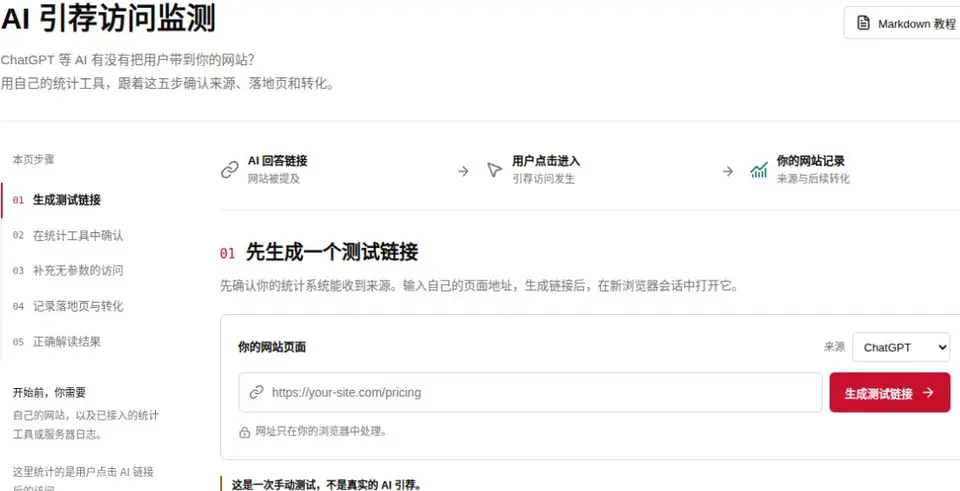Screen dimensions: 960x491
Task: Click the 你的网站记录 flow label
Action: [x=811, y=161]
